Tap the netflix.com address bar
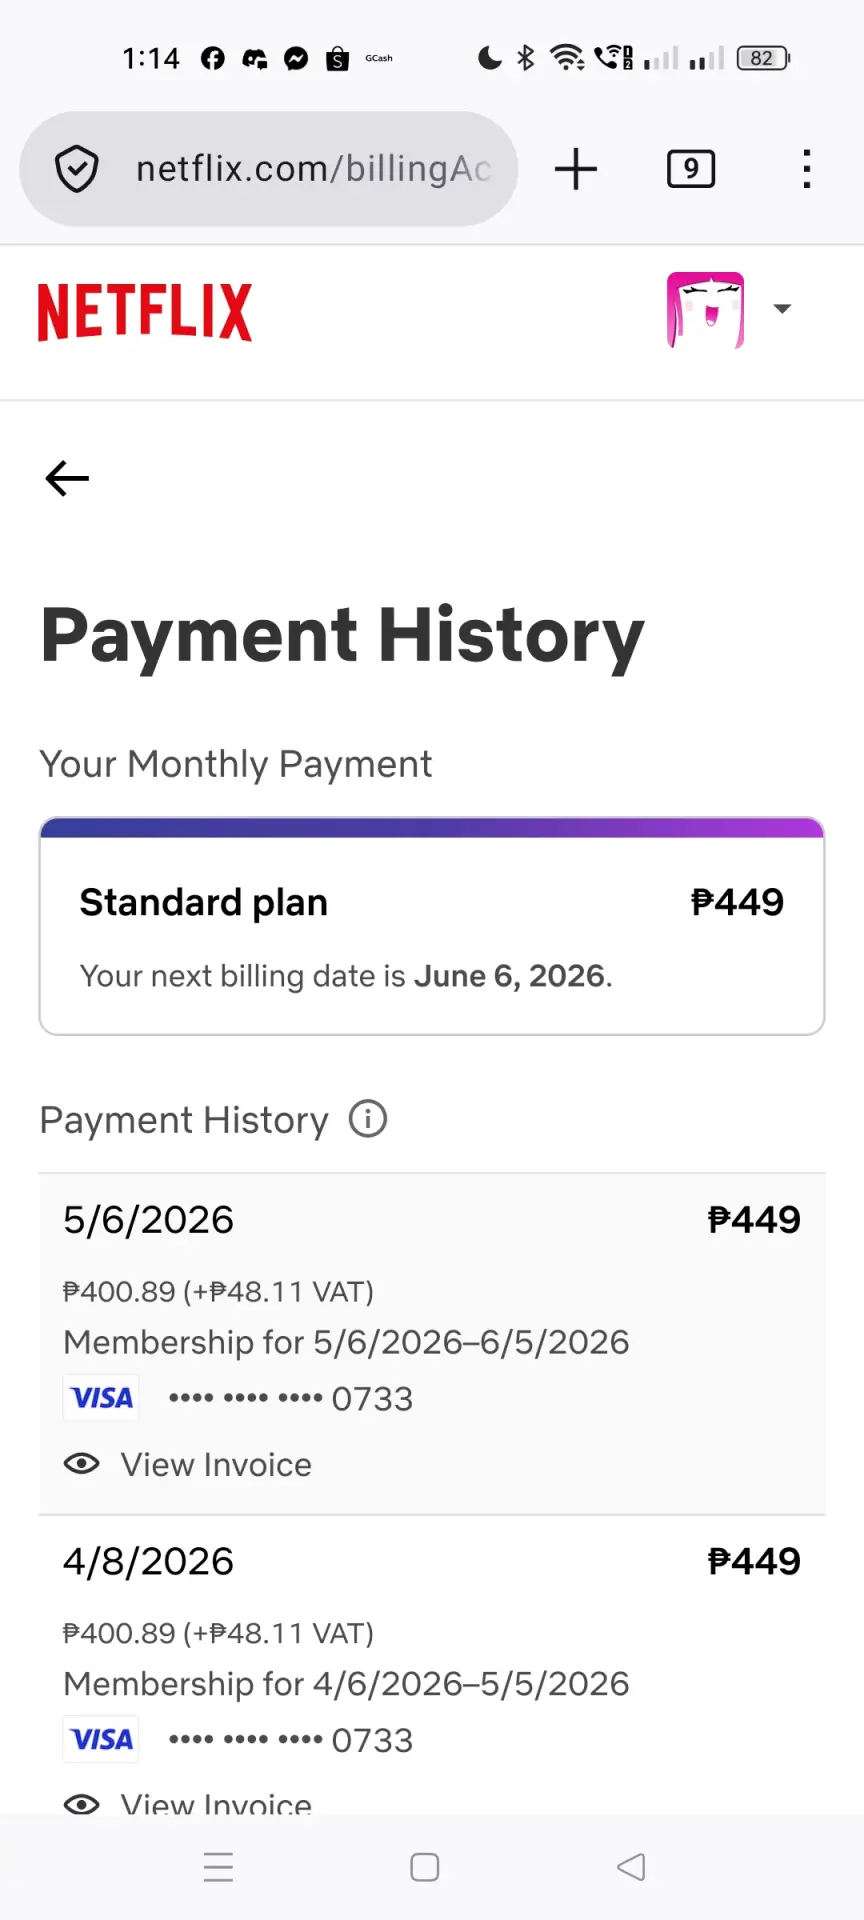Screen dimensions: 864x1920 pos(268,169)
